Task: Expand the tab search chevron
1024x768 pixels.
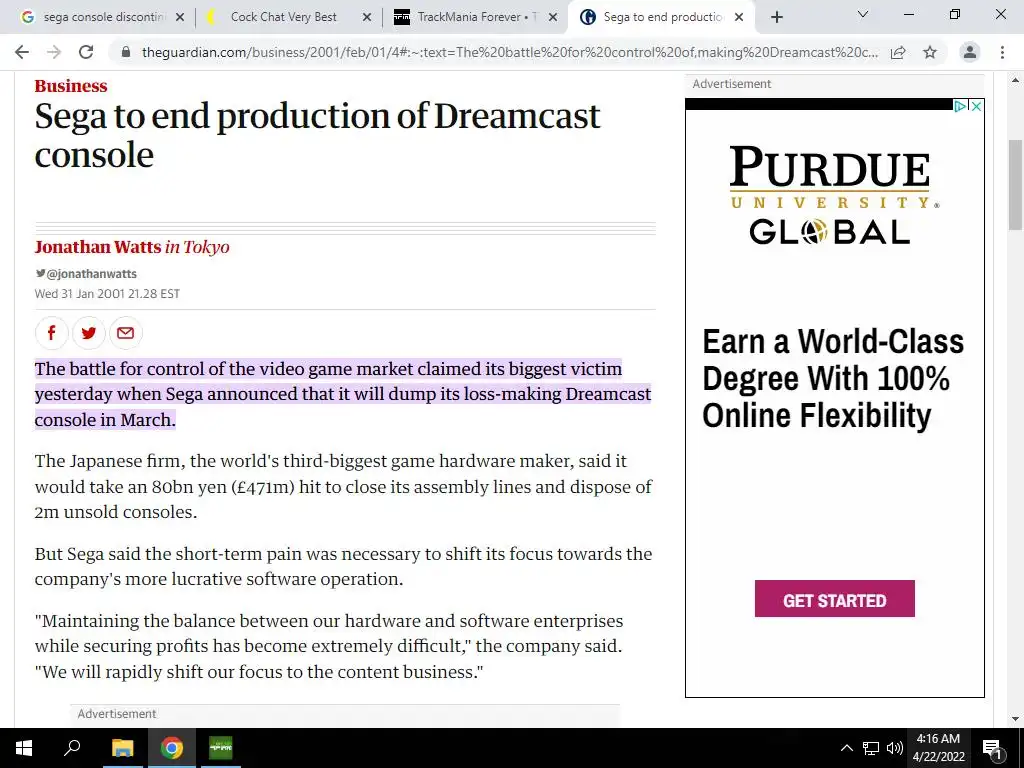Action: click(863, 14)
